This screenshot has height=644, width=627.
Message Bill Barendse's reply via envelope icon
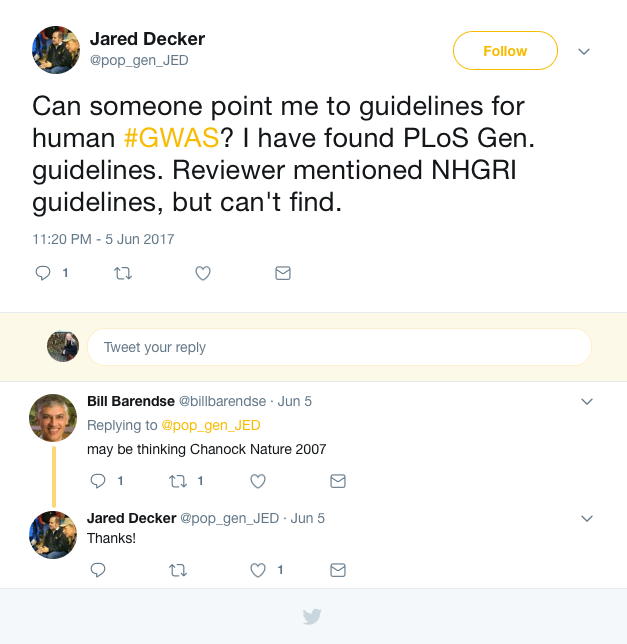click(338, 481)
